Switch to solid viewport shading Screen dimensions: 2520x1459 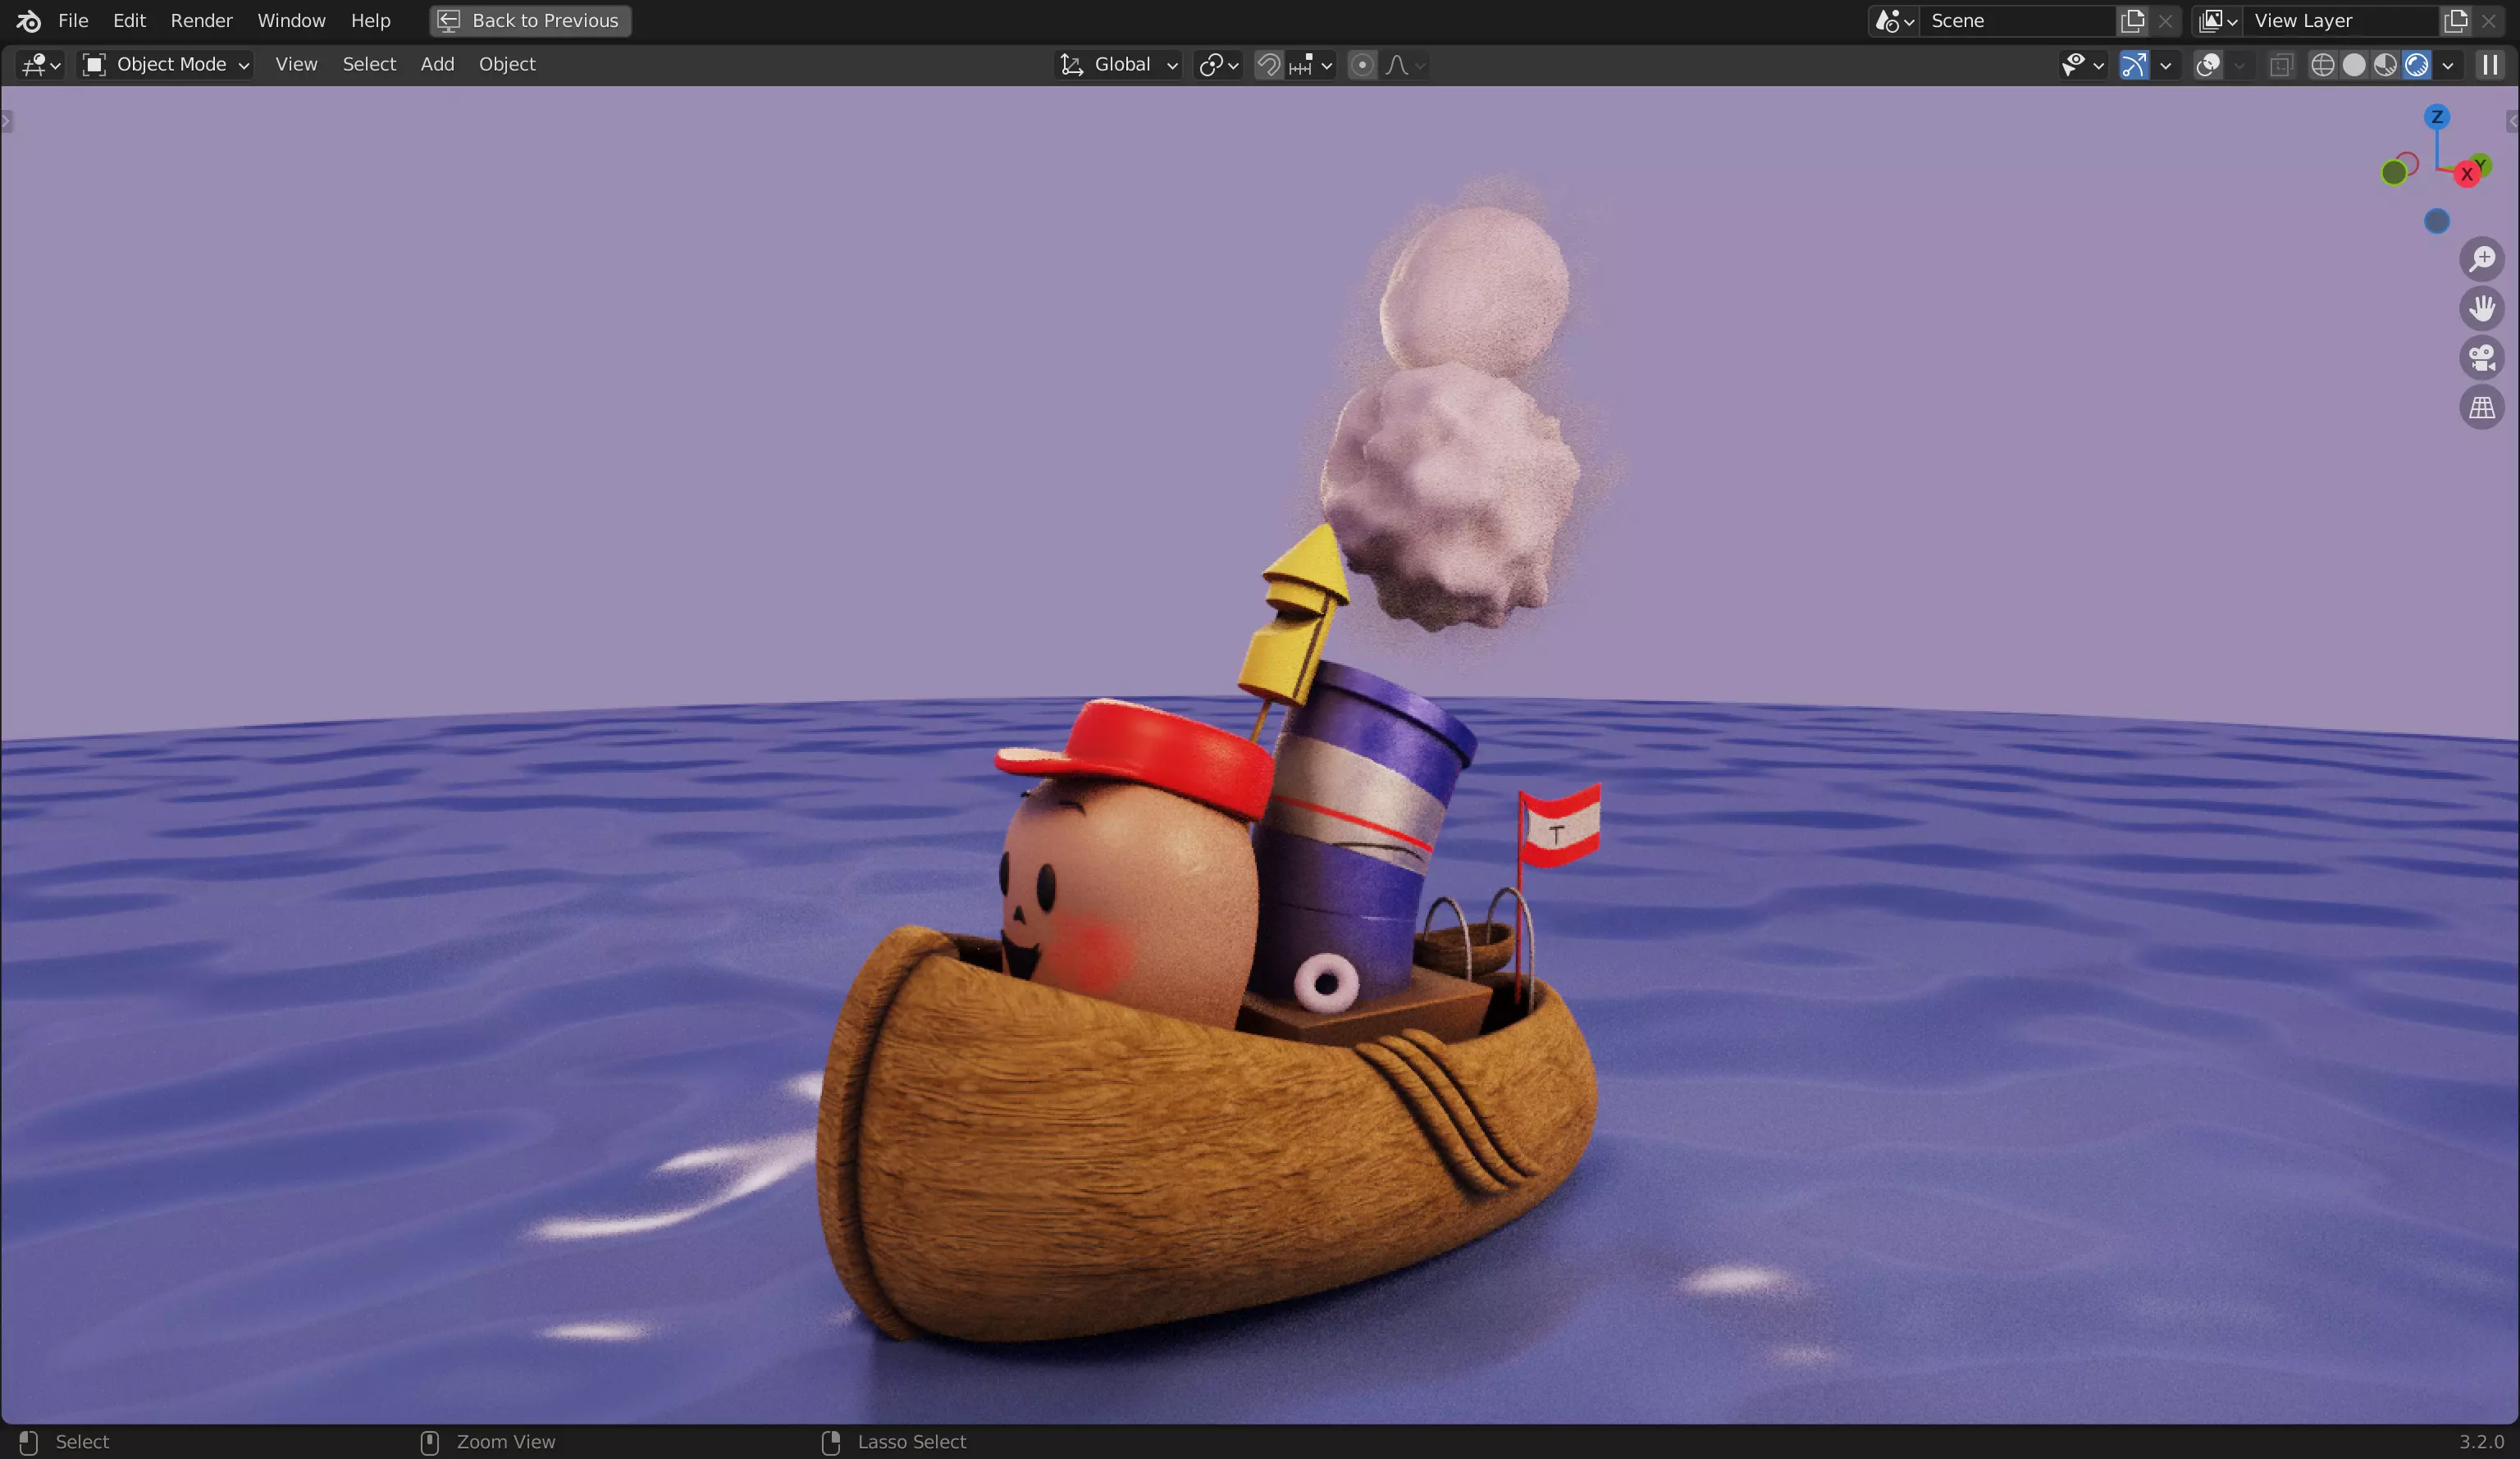2354,65
